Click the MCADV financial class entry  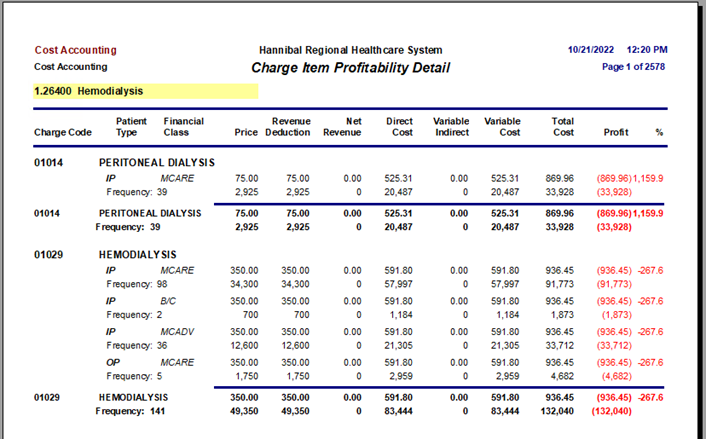tap(177, 332)
